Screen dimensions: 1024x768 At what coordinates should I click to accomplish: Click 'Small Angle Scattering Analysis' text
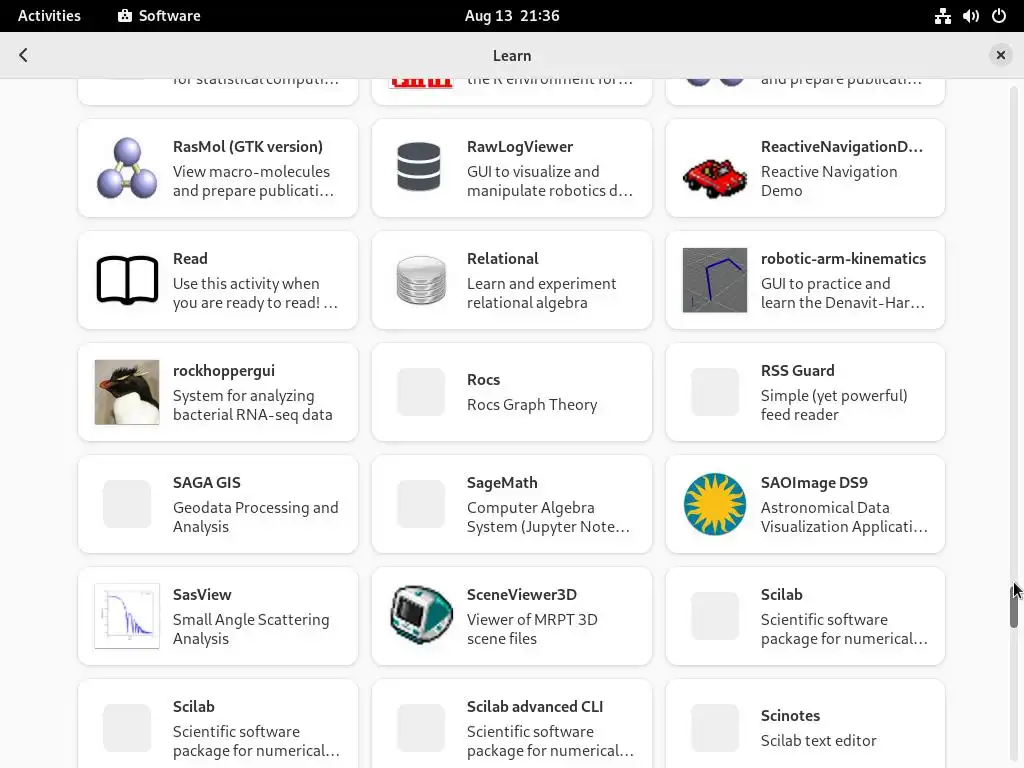[251, 629]
